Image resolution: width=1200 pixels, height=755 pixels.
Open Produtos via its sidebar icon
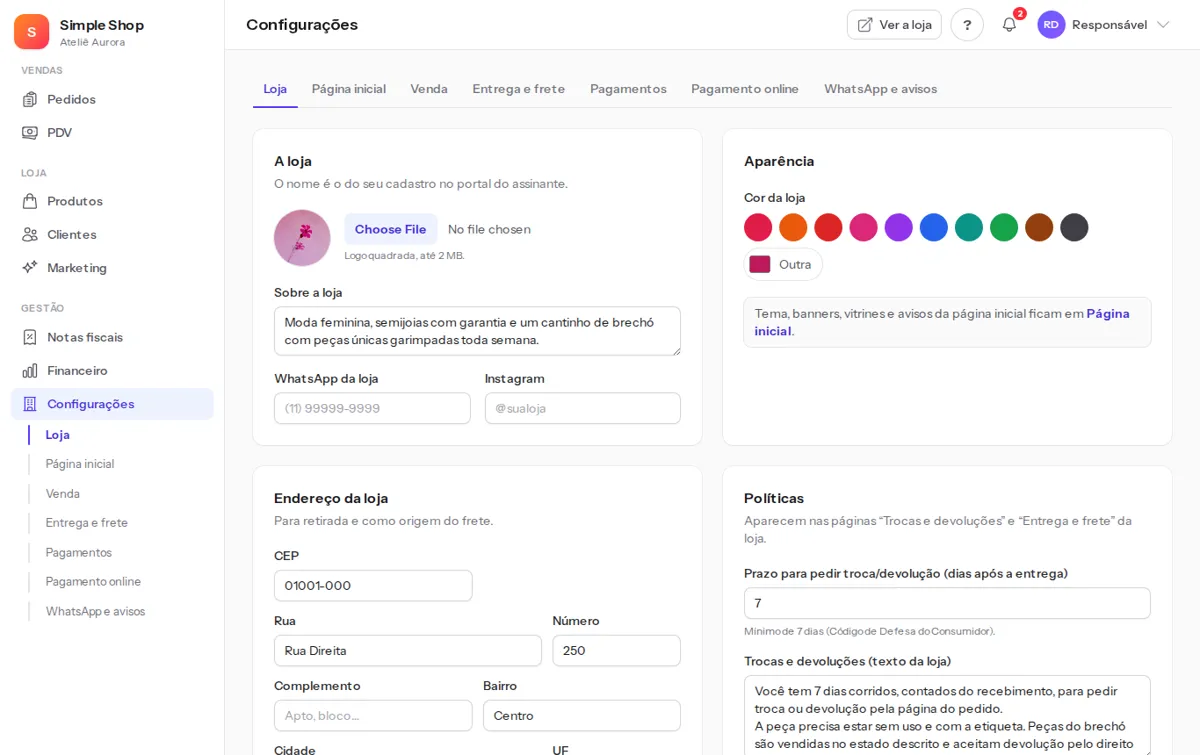[x=30, y=201]
